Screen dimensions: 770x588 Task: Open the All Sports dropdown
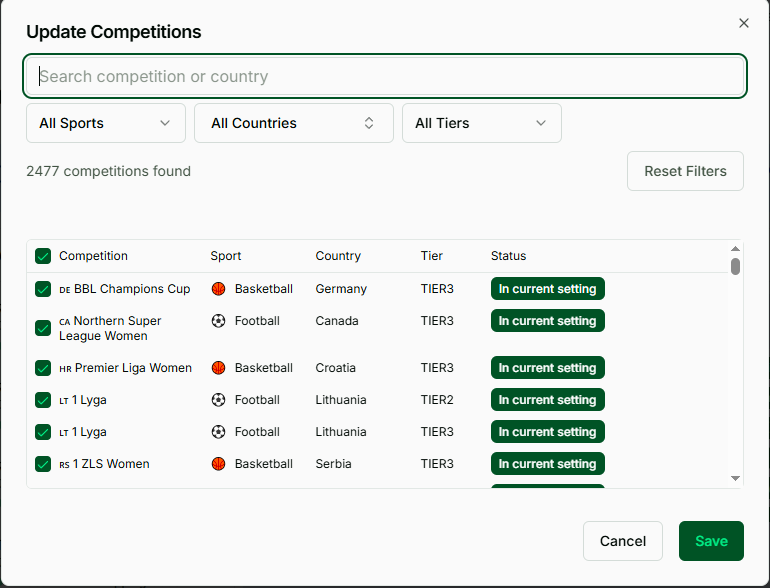coord(106,123)
